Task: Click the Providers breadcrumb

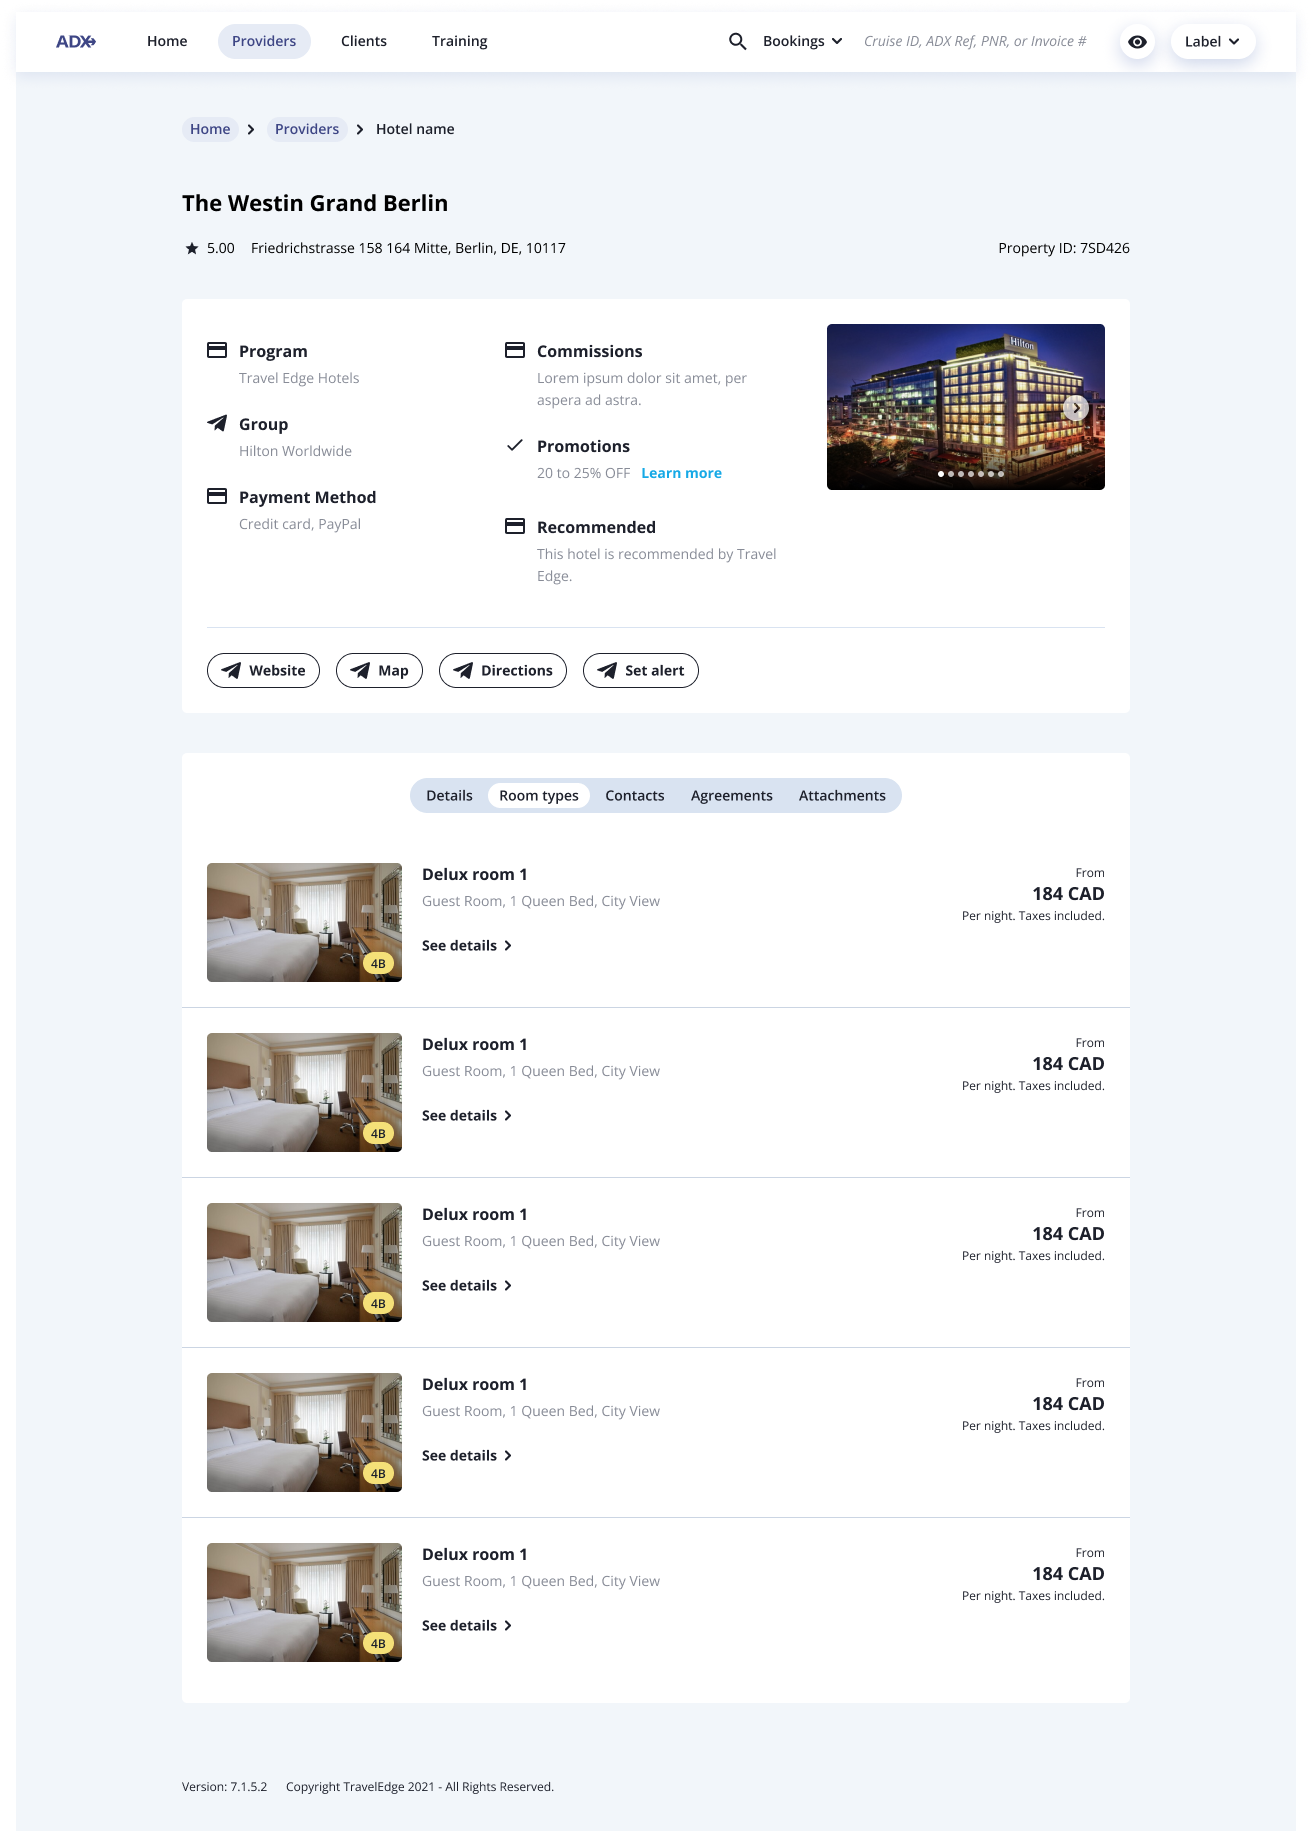Action: pyautogui.click(x=307, y=129)
